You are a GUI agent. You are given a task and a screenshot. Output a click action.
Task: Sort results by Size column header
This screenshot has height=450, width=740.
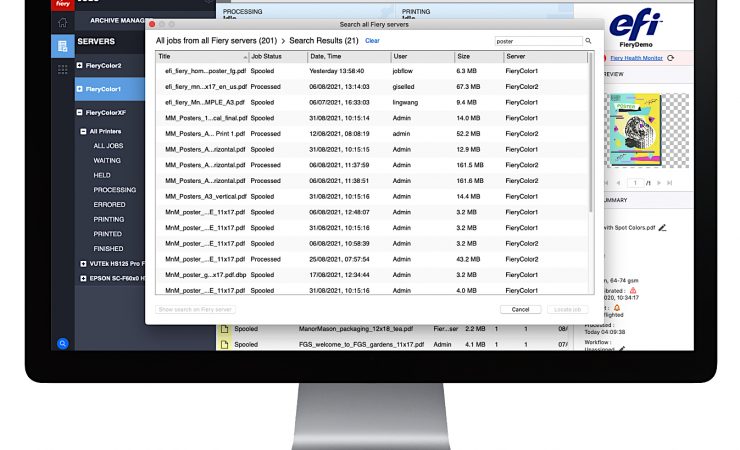point(463,57)
